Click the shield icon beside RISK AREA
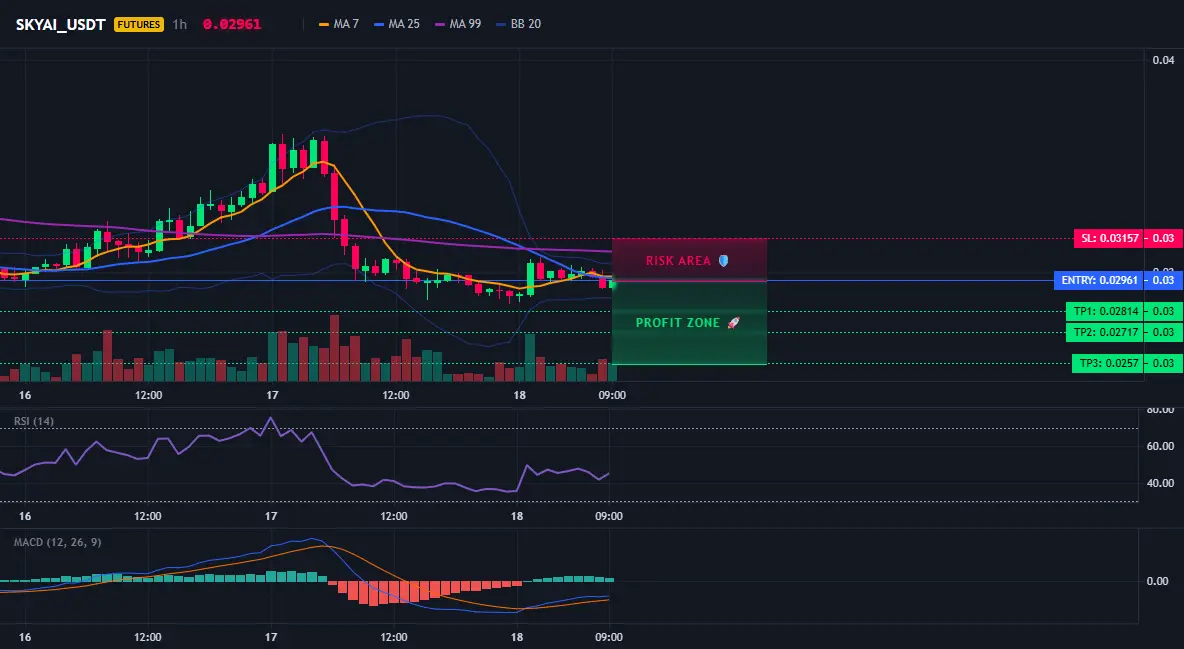Image resolution: width=1184 pixels, height=649 pixels. [x=723, y=261]
